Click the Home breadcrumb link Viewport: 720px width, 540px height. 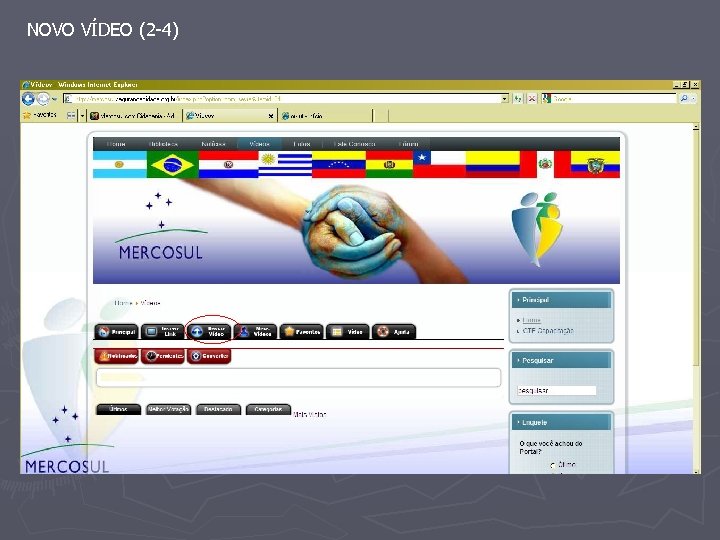123,303
